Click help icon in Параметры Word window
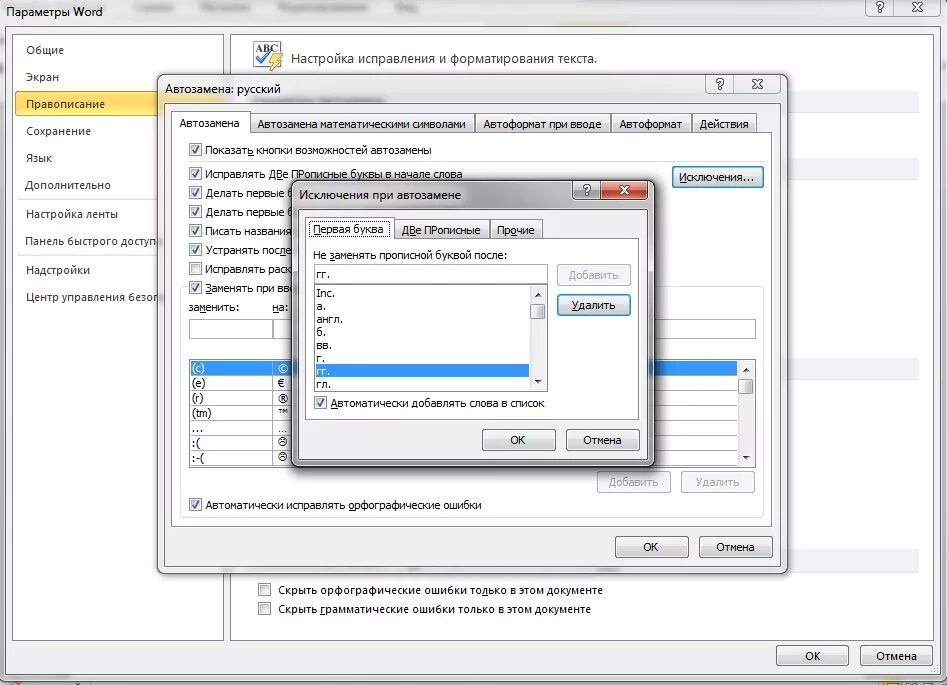This screenshot has width=947, height=685. 880,7
